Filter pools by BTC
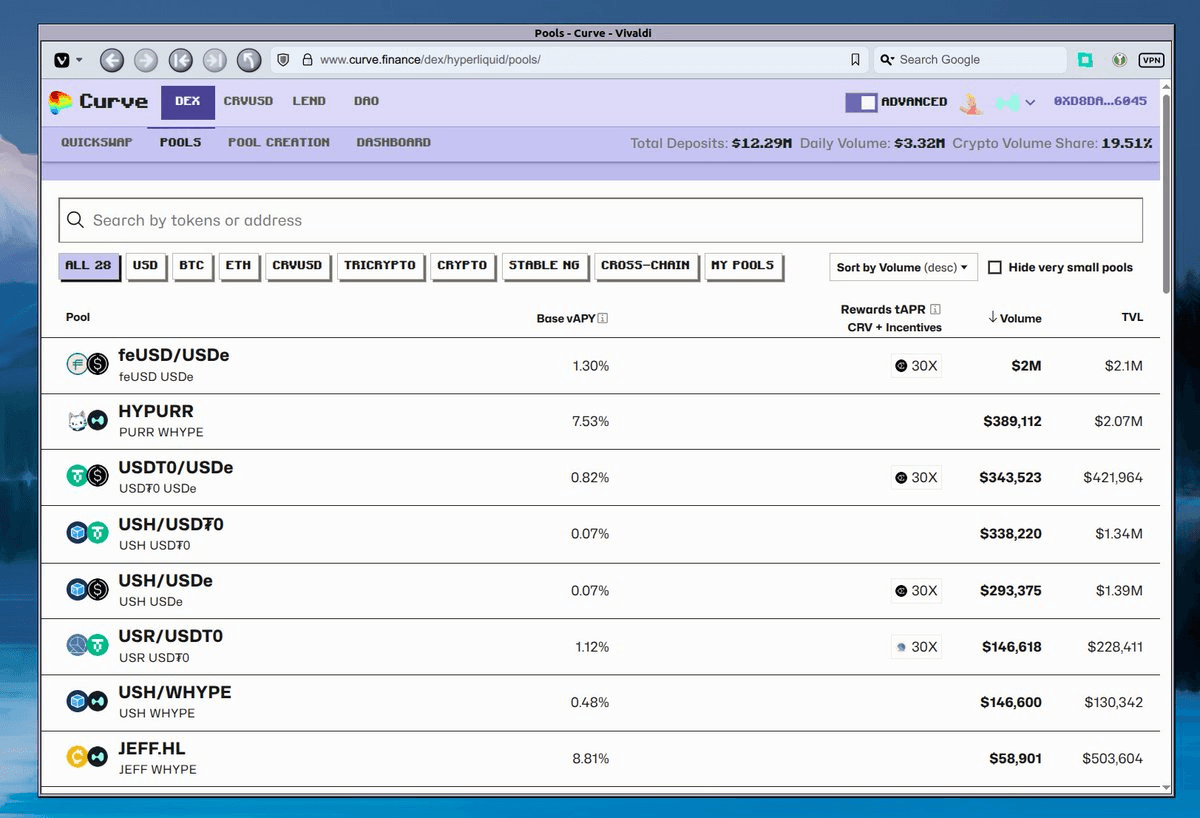This screenshot has width=1200, height=818. (192, 266)
